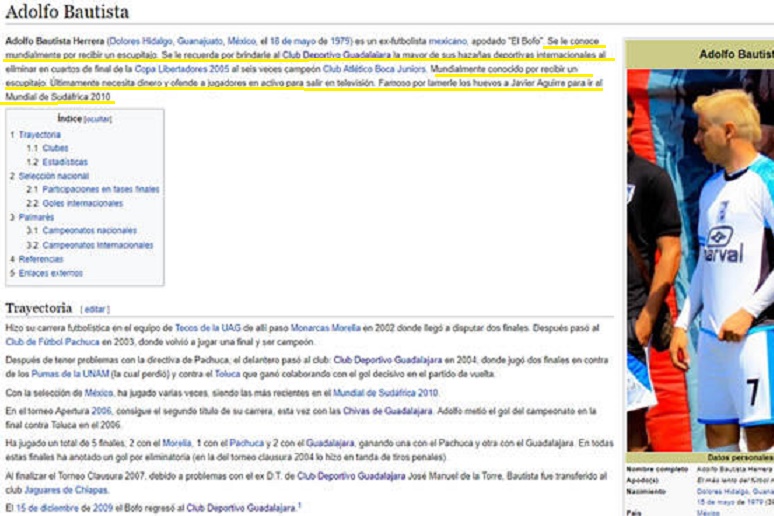Viewport: 774px width, 516px height.
Task: Open the Jaguares de Chiapas link
Action: click(66, 490)
